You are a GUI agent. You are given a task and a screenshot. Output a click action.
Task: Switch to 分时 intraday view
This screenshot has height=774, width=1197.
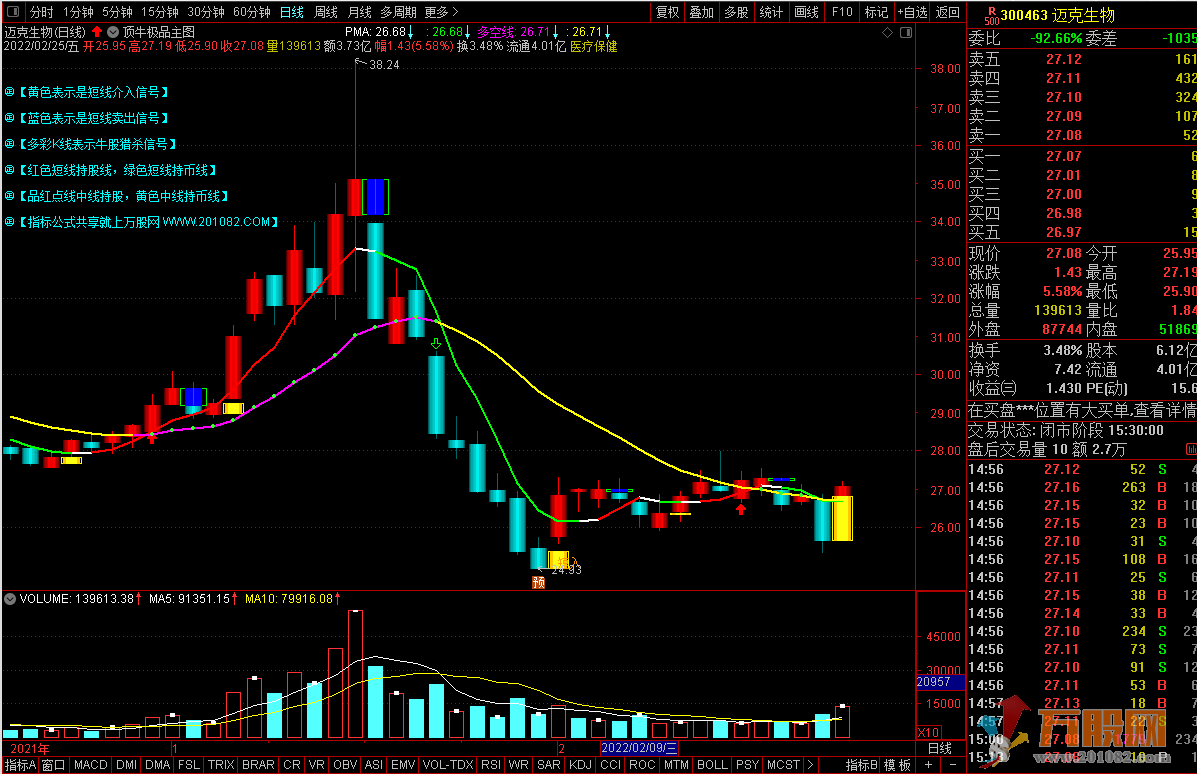coord(42,12)
